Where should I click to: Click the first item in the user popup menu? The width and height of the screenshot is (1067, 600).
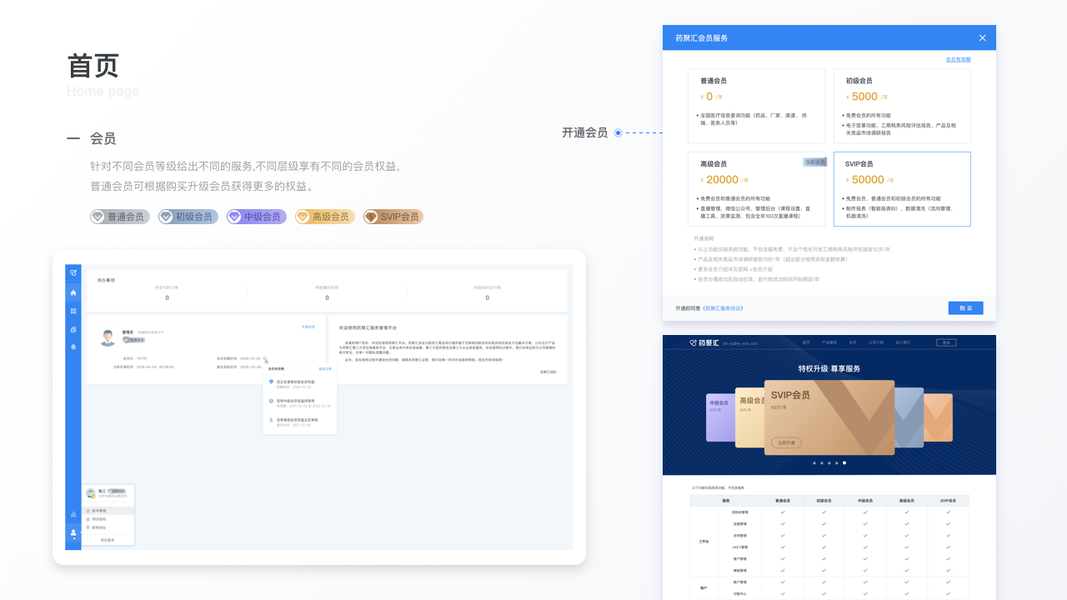pos(108,510)
